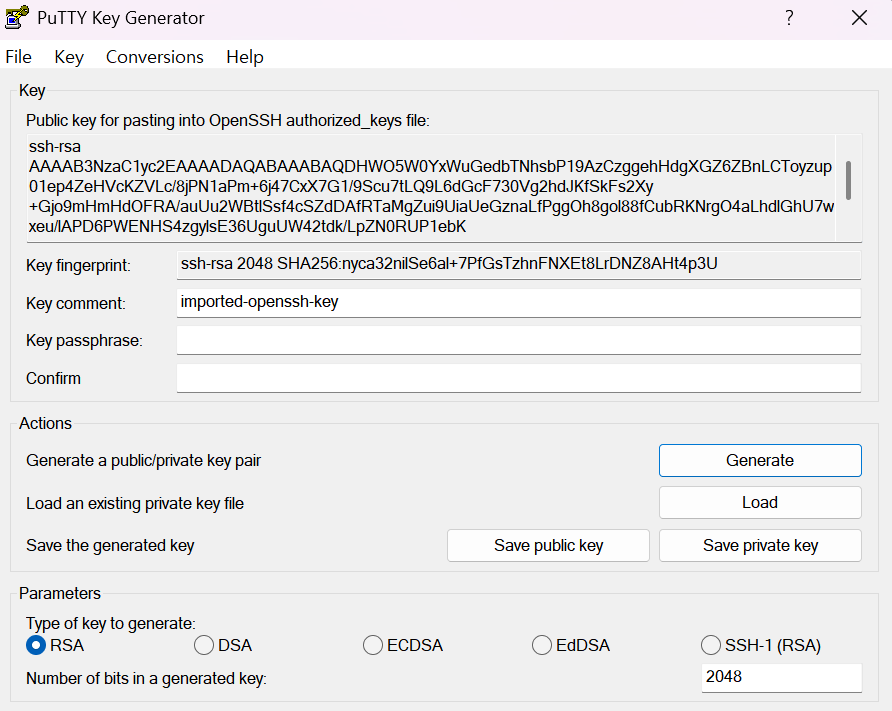Viewport: 892px width, 711px height.
Task: Click 'Load an existing private key file' text
Action: 135,503
